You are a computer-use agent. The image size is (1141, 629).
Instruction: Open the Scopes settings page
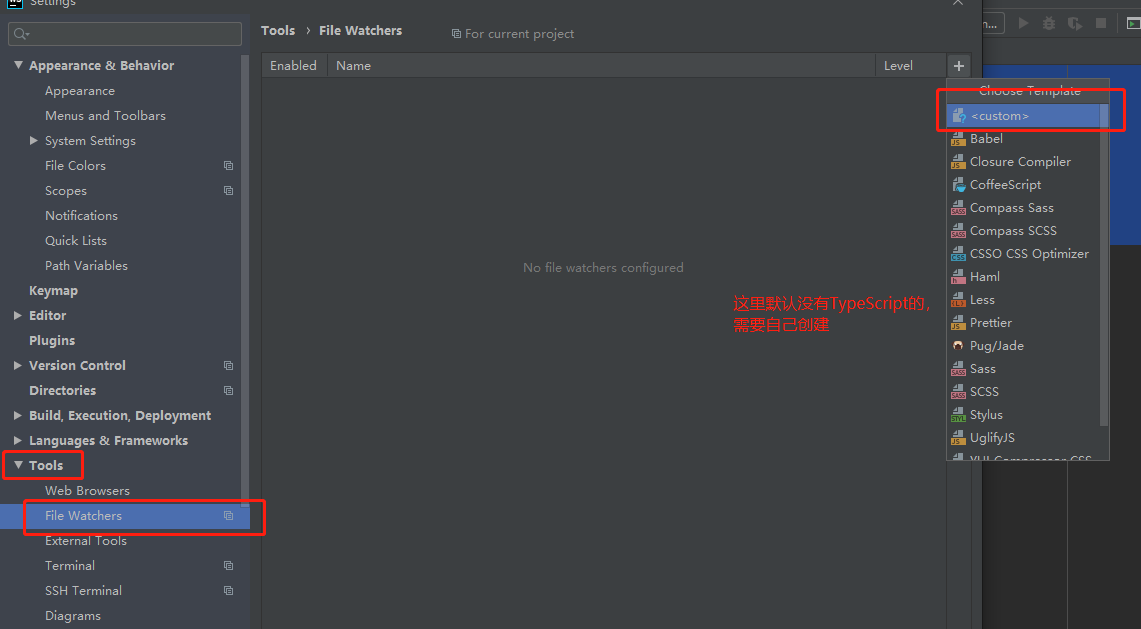[x=66, y=191]
